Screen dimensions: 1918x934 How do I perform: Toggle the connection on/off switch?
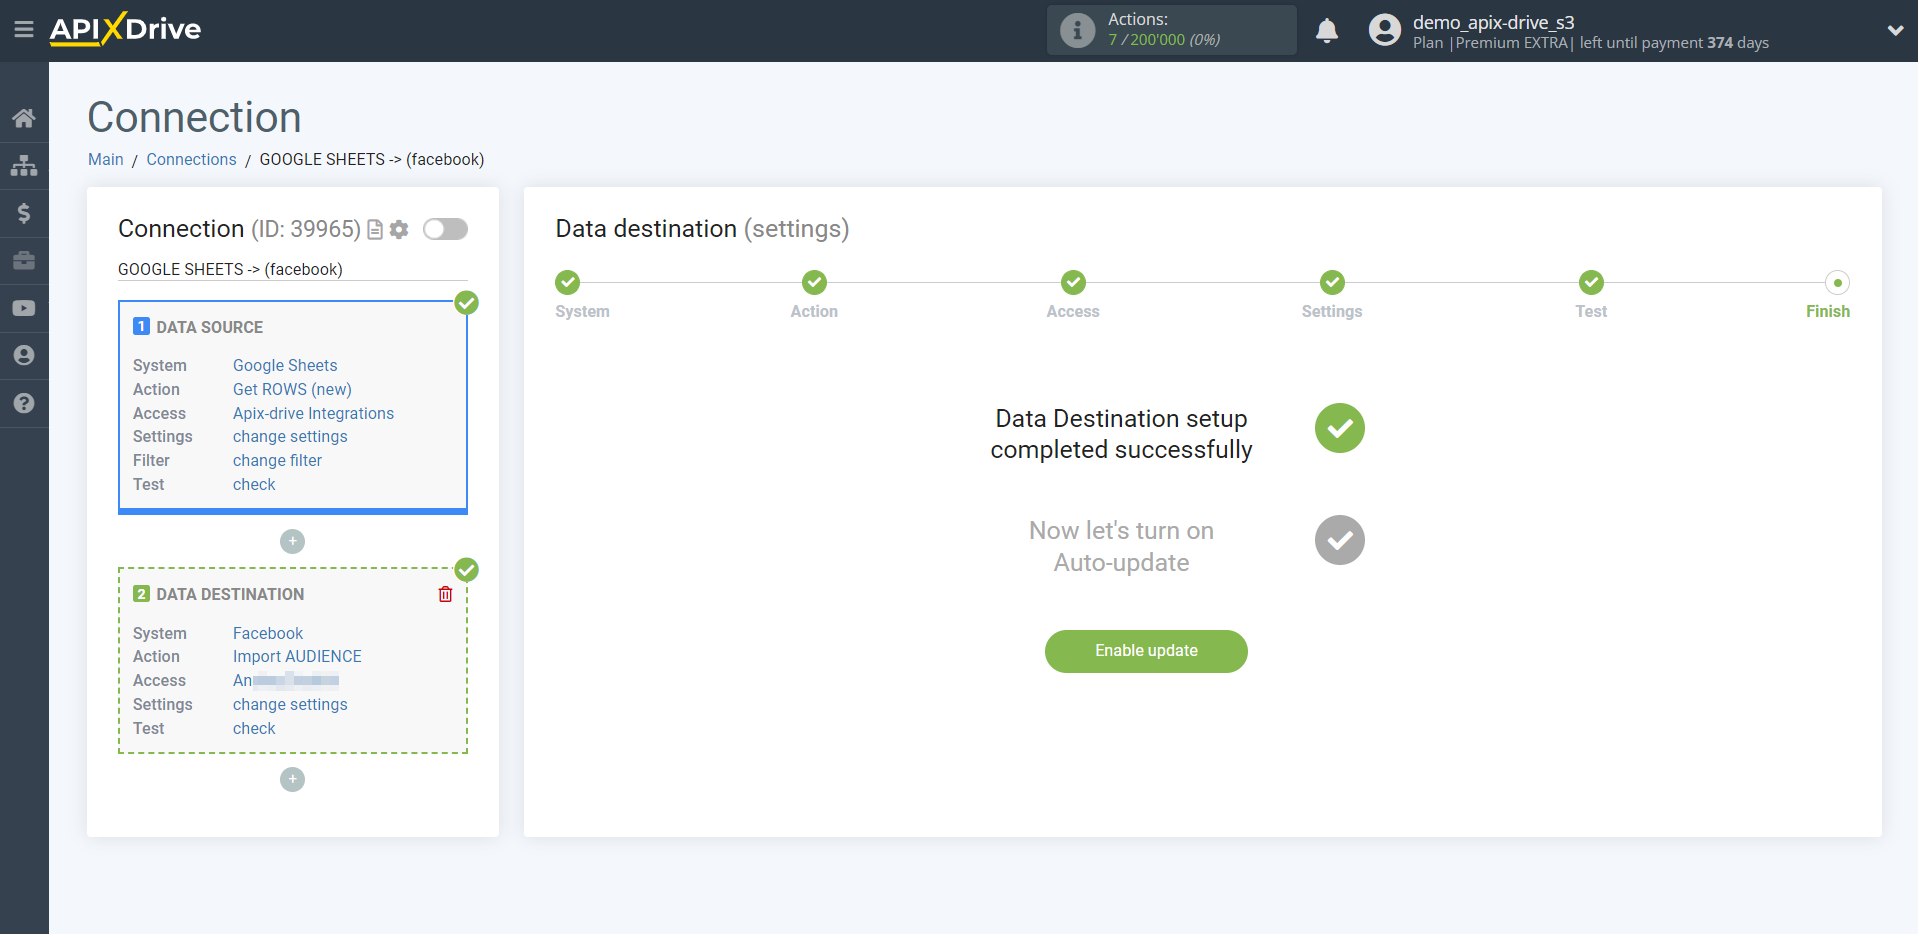(445, 229)
